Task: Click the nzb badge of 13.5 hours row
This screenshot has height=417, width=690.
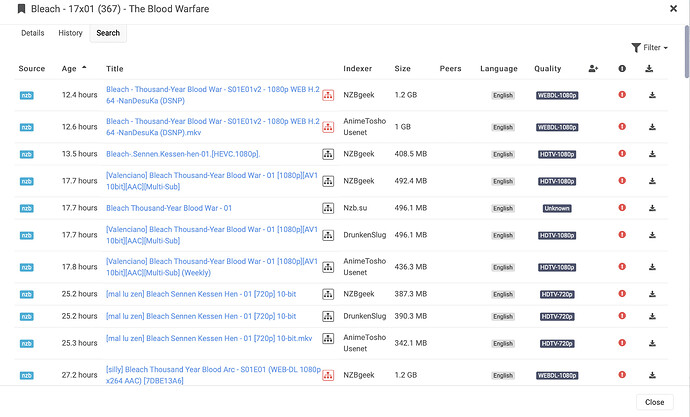Action: tap(26, 154)
